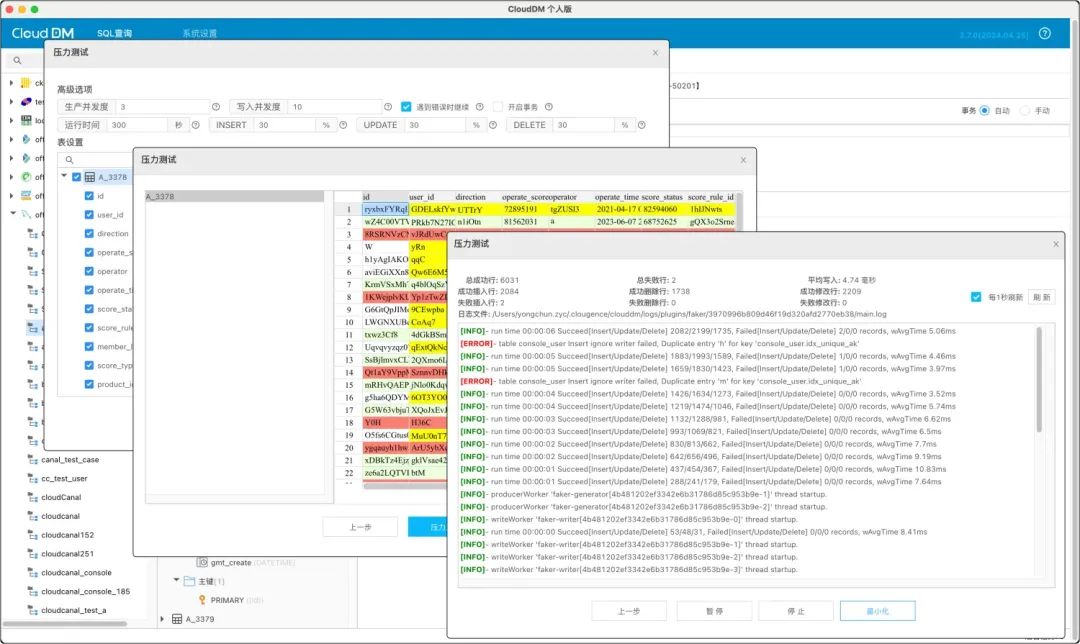Click the help icon after DELETE percentage

(x=641, y=125)
